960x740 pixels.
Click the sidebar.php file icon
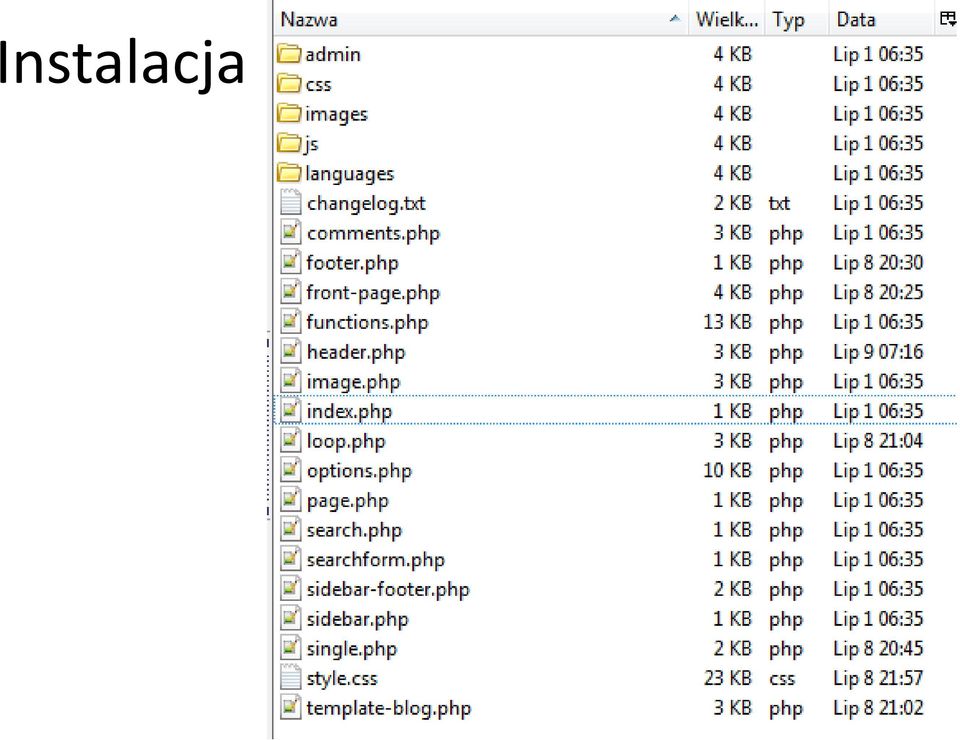point(290,619)
